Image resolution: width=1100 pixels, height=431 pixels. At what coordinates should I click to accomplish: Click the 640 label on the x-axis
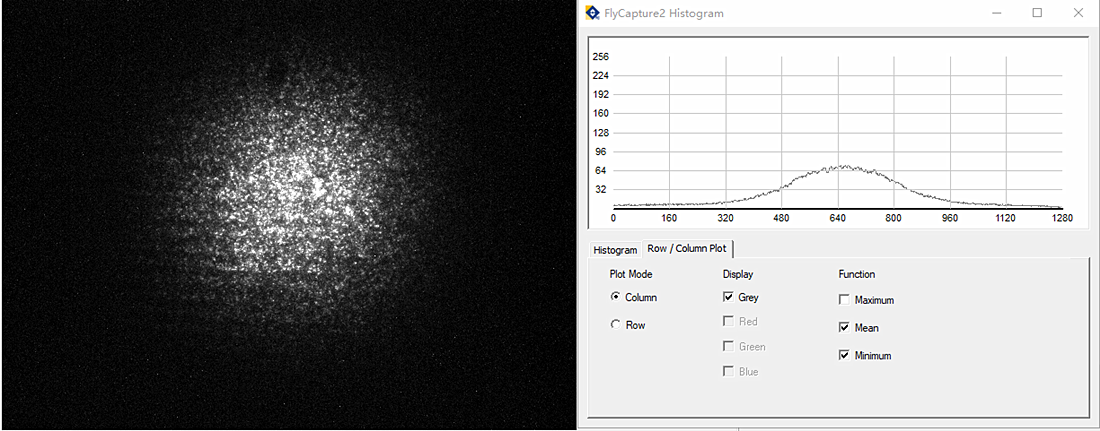coord(837,218)
